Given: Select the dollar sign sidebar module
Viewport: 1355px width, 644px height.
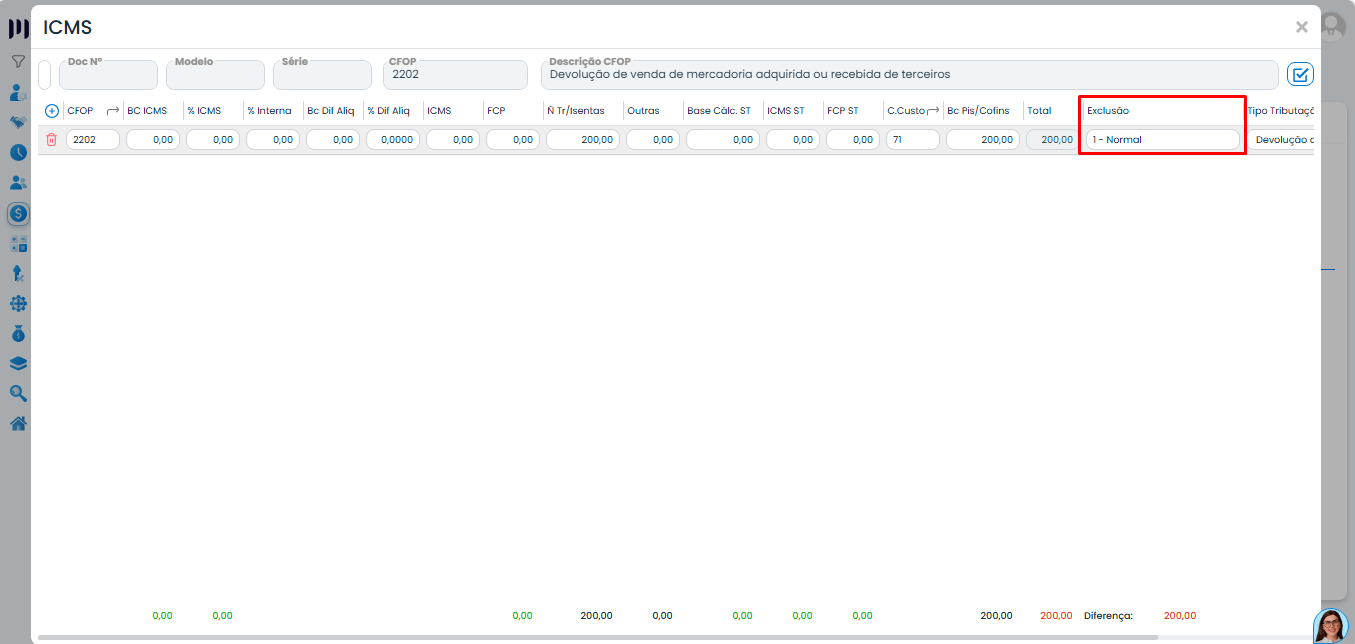Looking at the screenshot, I should point(18,213).
